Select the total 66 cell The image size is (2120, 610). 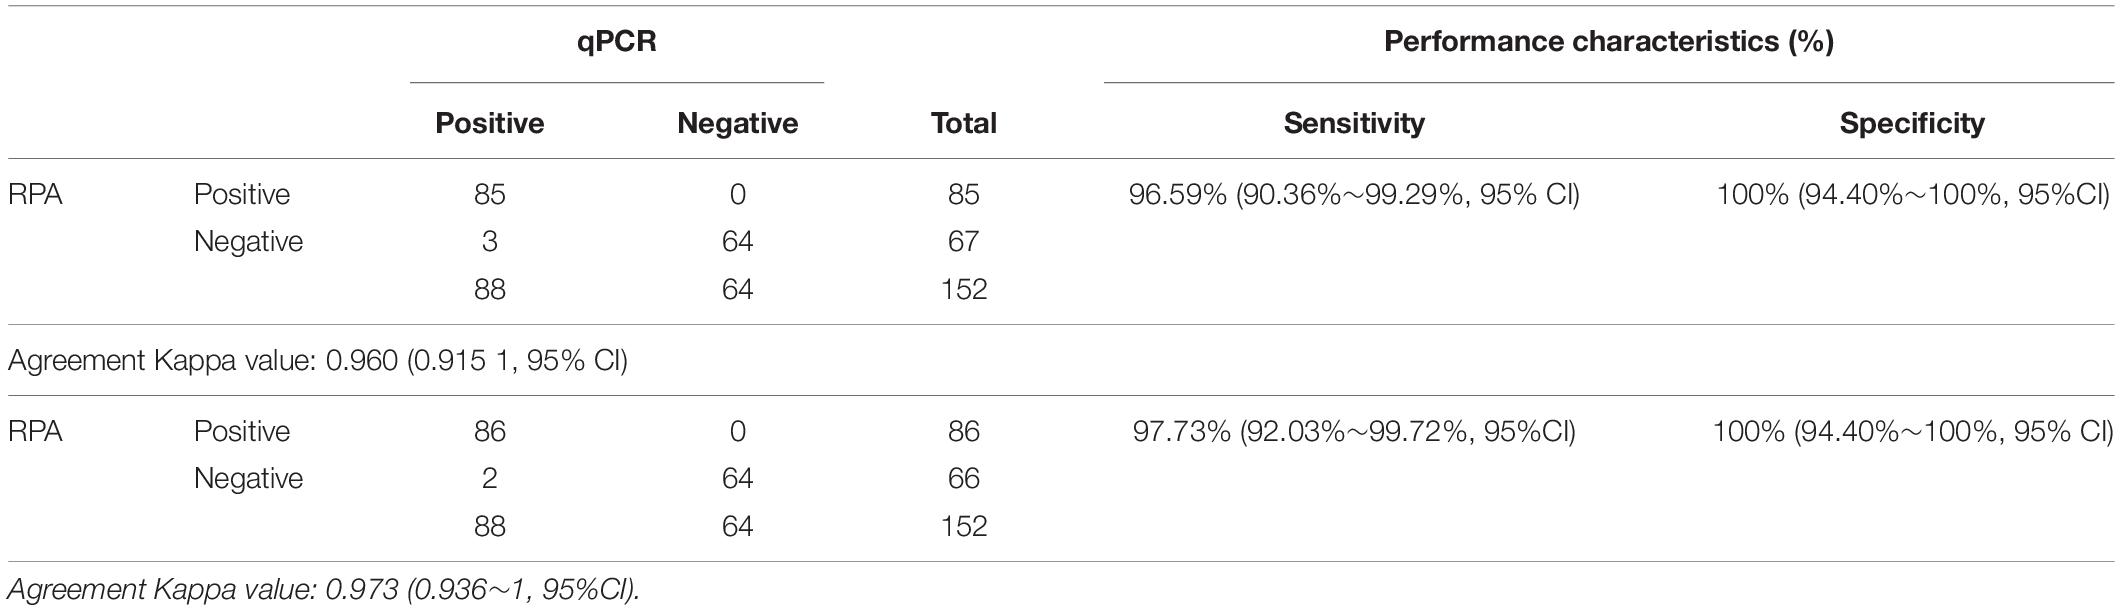click(x=963, y=478)
